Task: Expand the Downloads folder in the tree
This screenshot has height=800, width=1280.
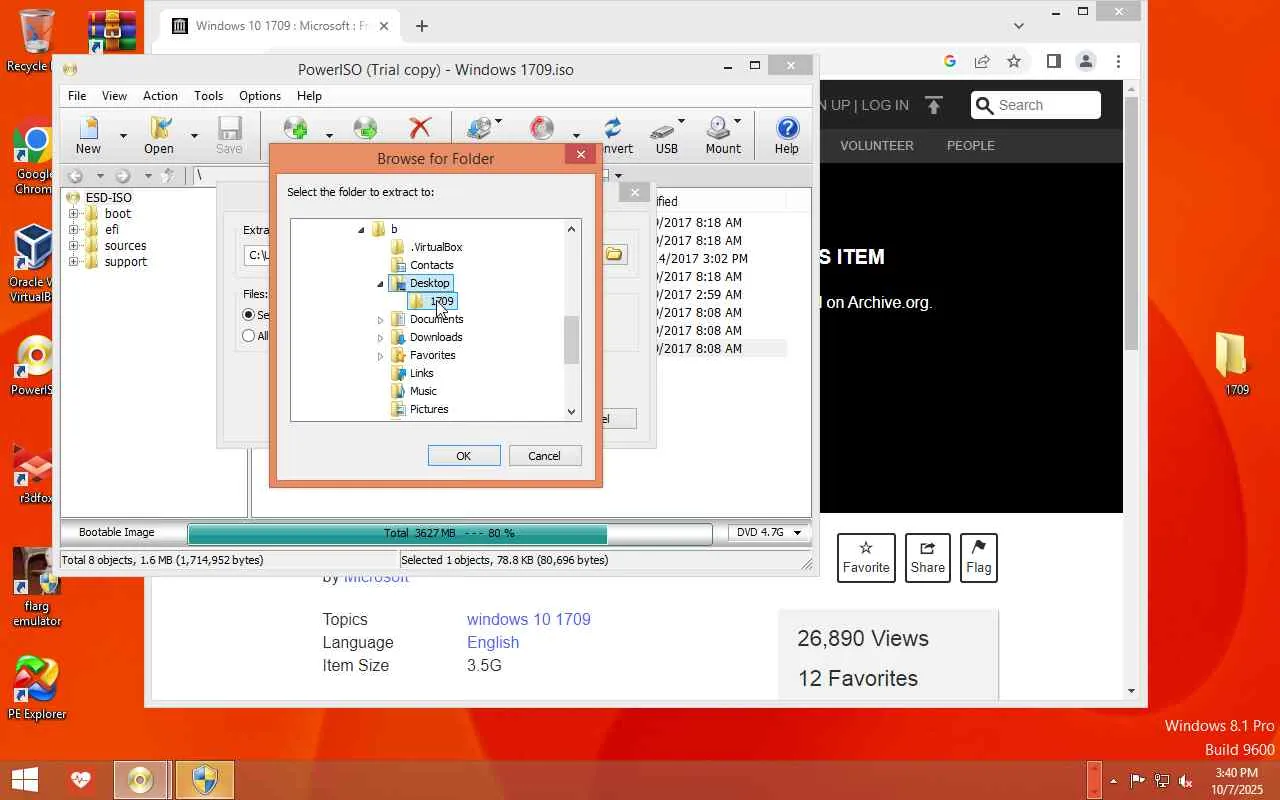Action: 380,338
